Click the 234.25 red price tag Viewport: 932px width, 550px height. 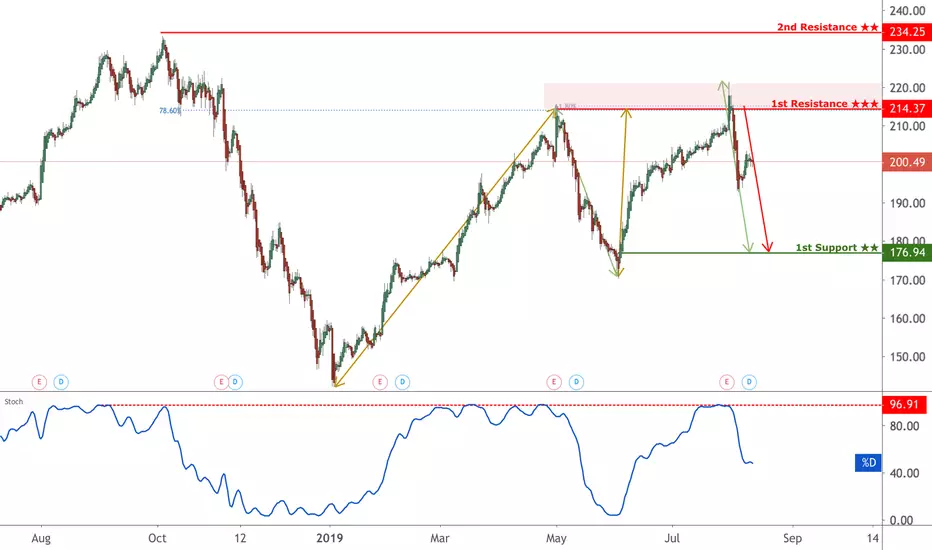pos(906,32)
